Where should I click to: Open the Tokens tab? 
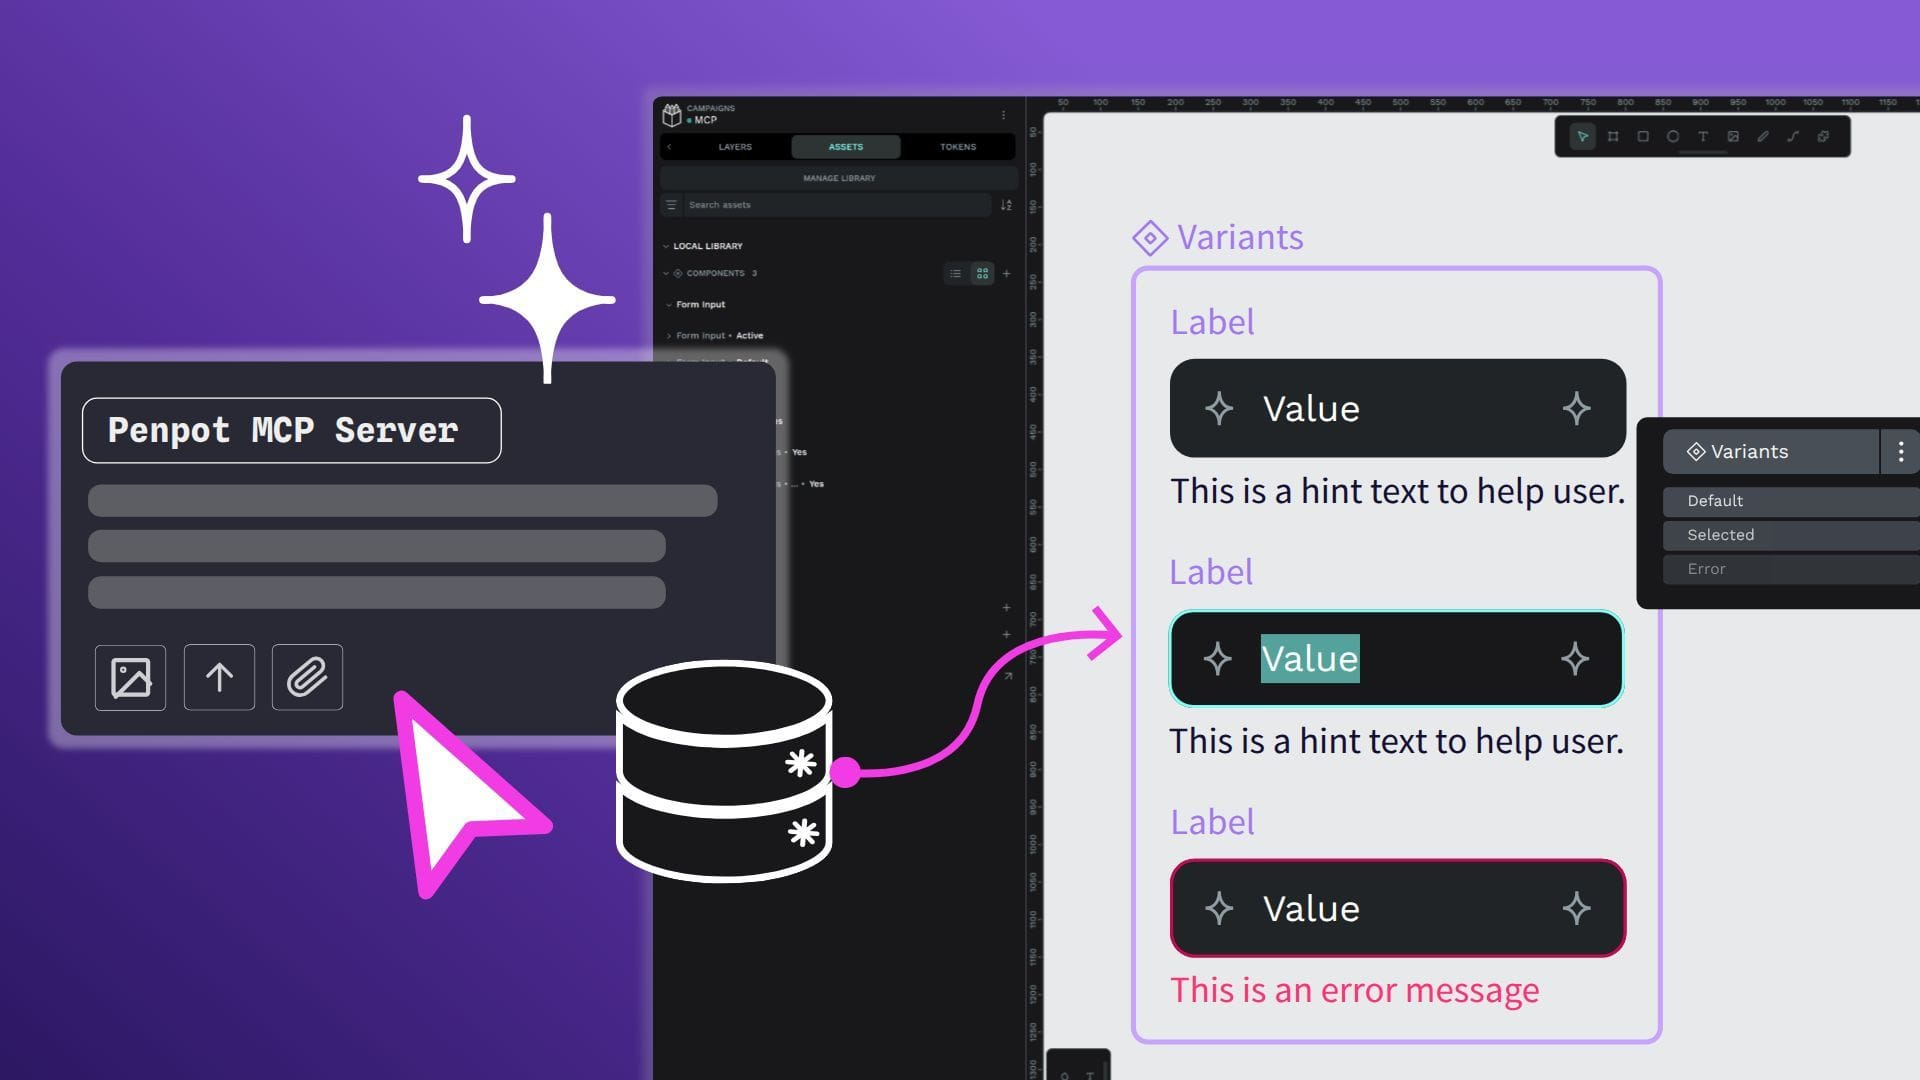957,147
